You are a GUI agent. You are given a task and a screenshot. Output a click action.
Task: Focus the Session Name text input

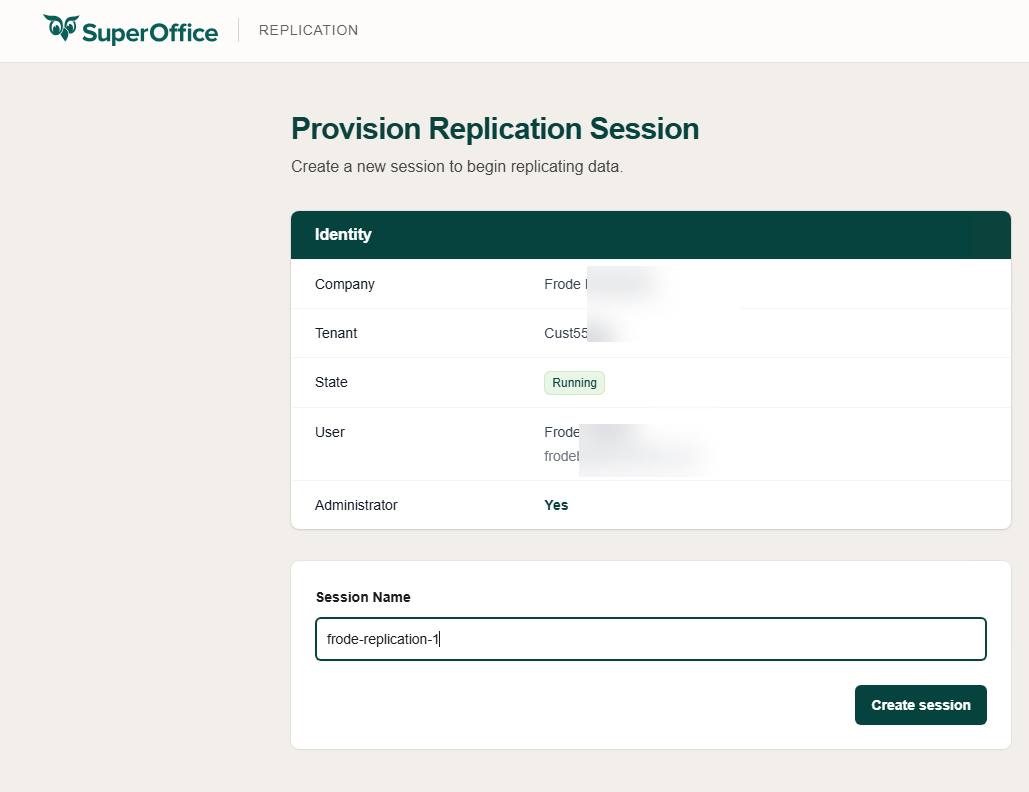650,639
